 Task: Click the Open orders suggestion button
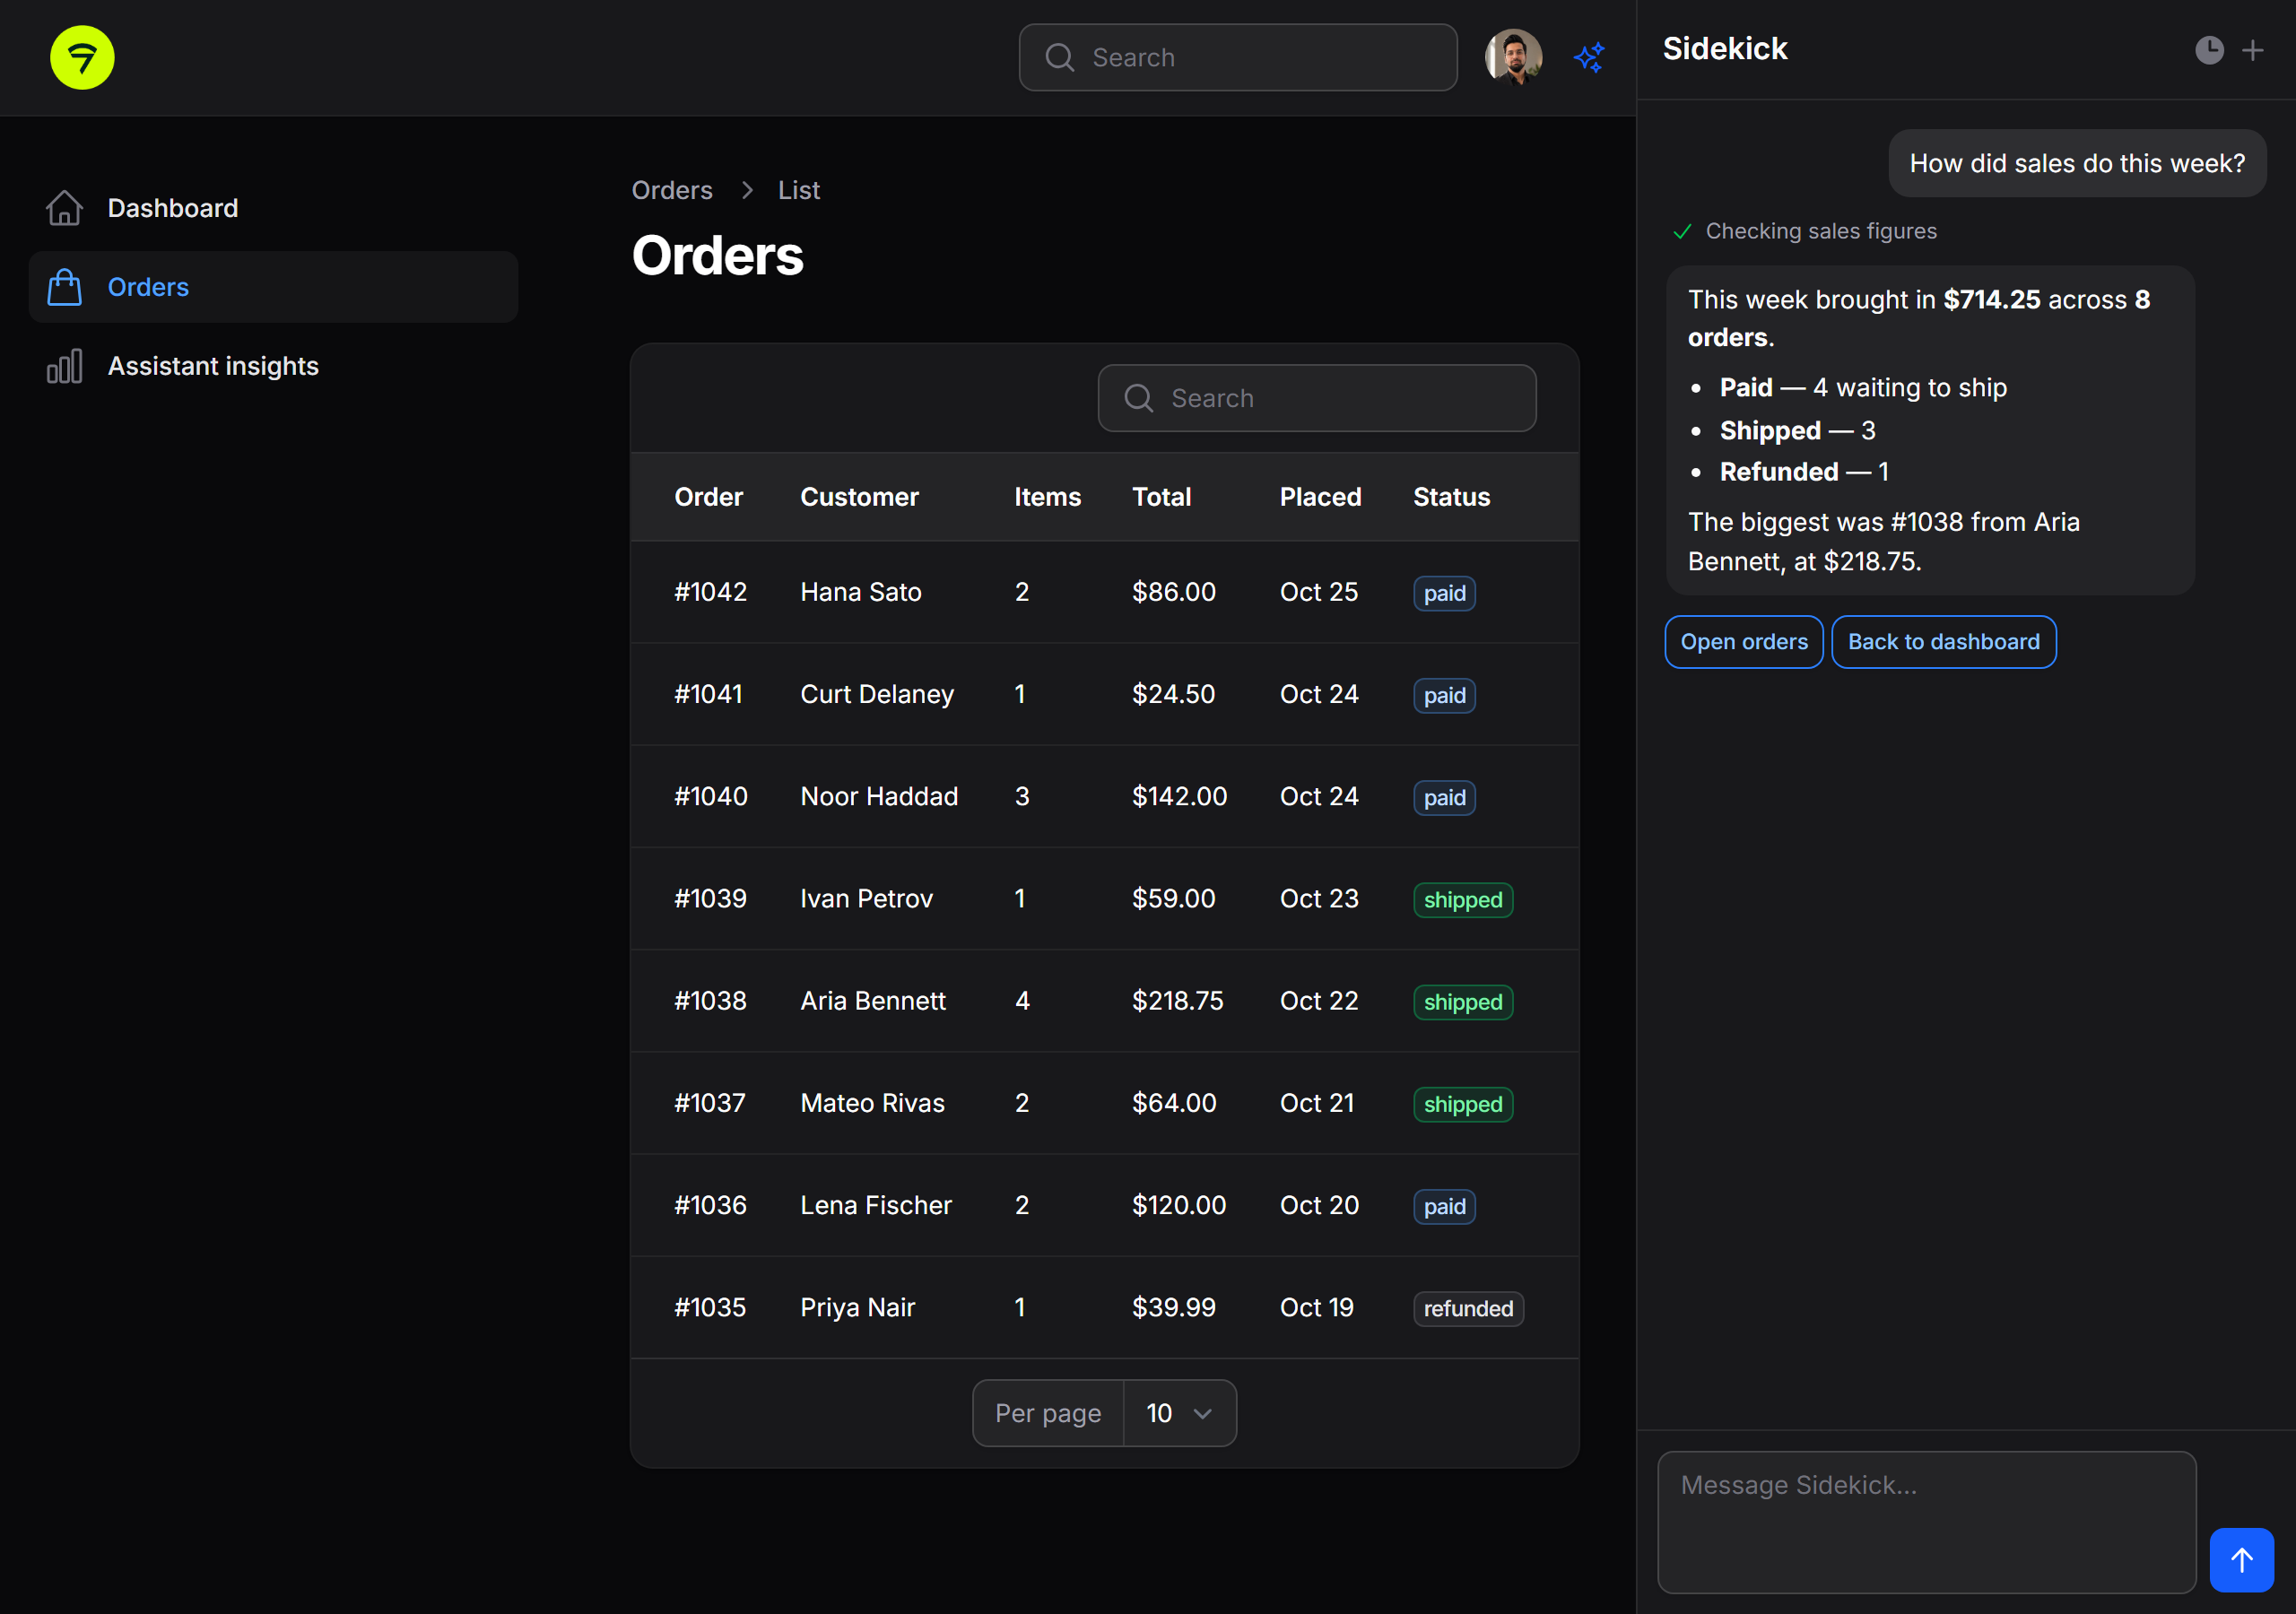(1743, 642)
